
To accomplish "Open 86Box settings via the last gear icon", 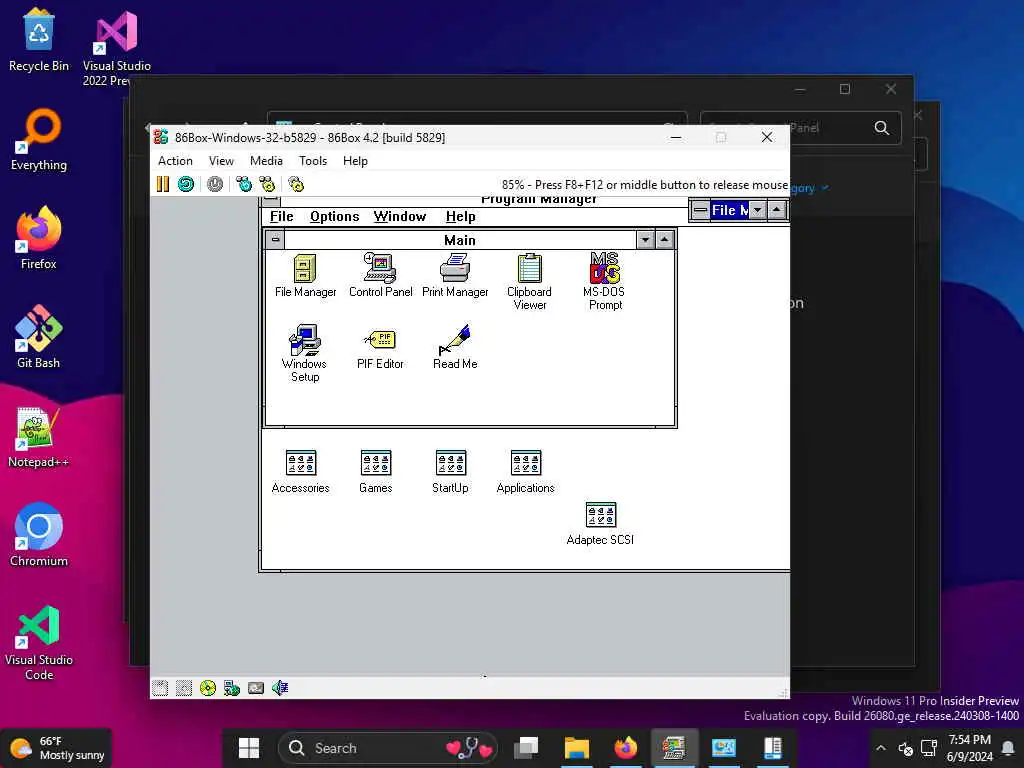I will [x=296, y=184].
